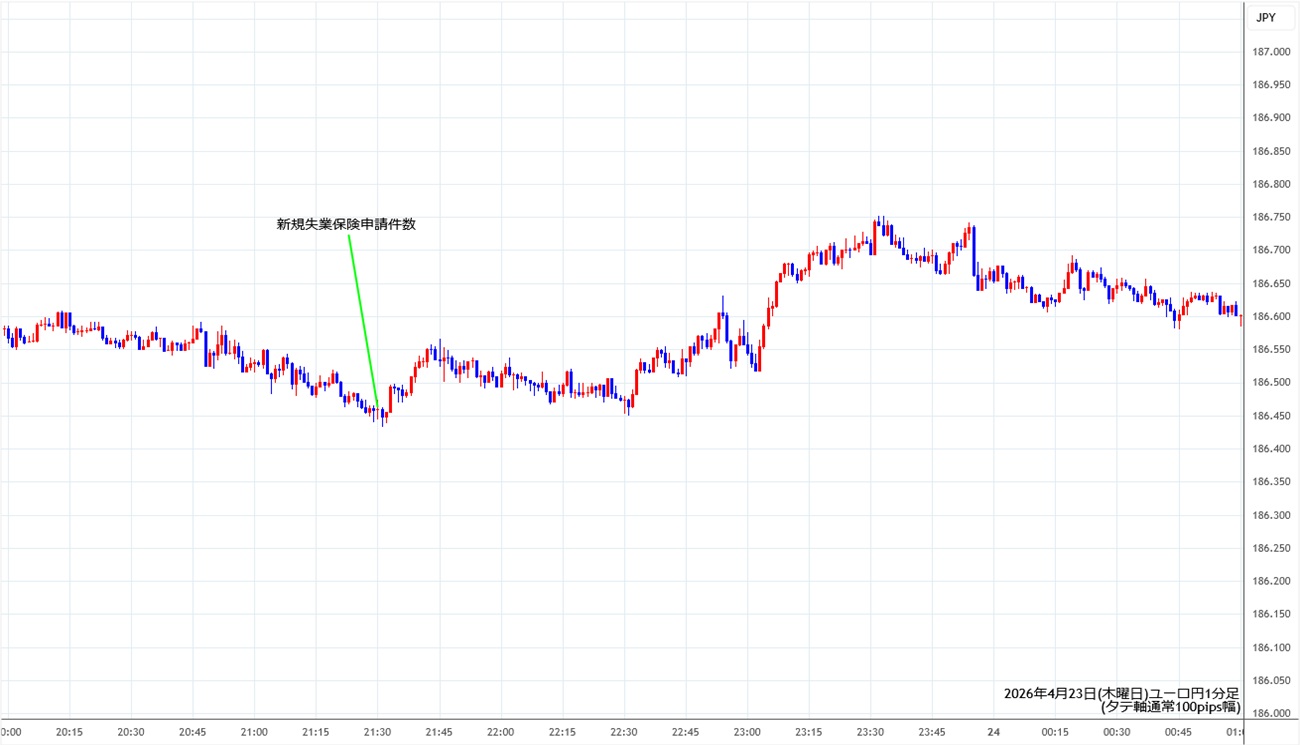This screenshot has height=745, width=1300.
Task: Click the 186.500 price axis label
Action: pyautogui.click(x=1271, y=383)
